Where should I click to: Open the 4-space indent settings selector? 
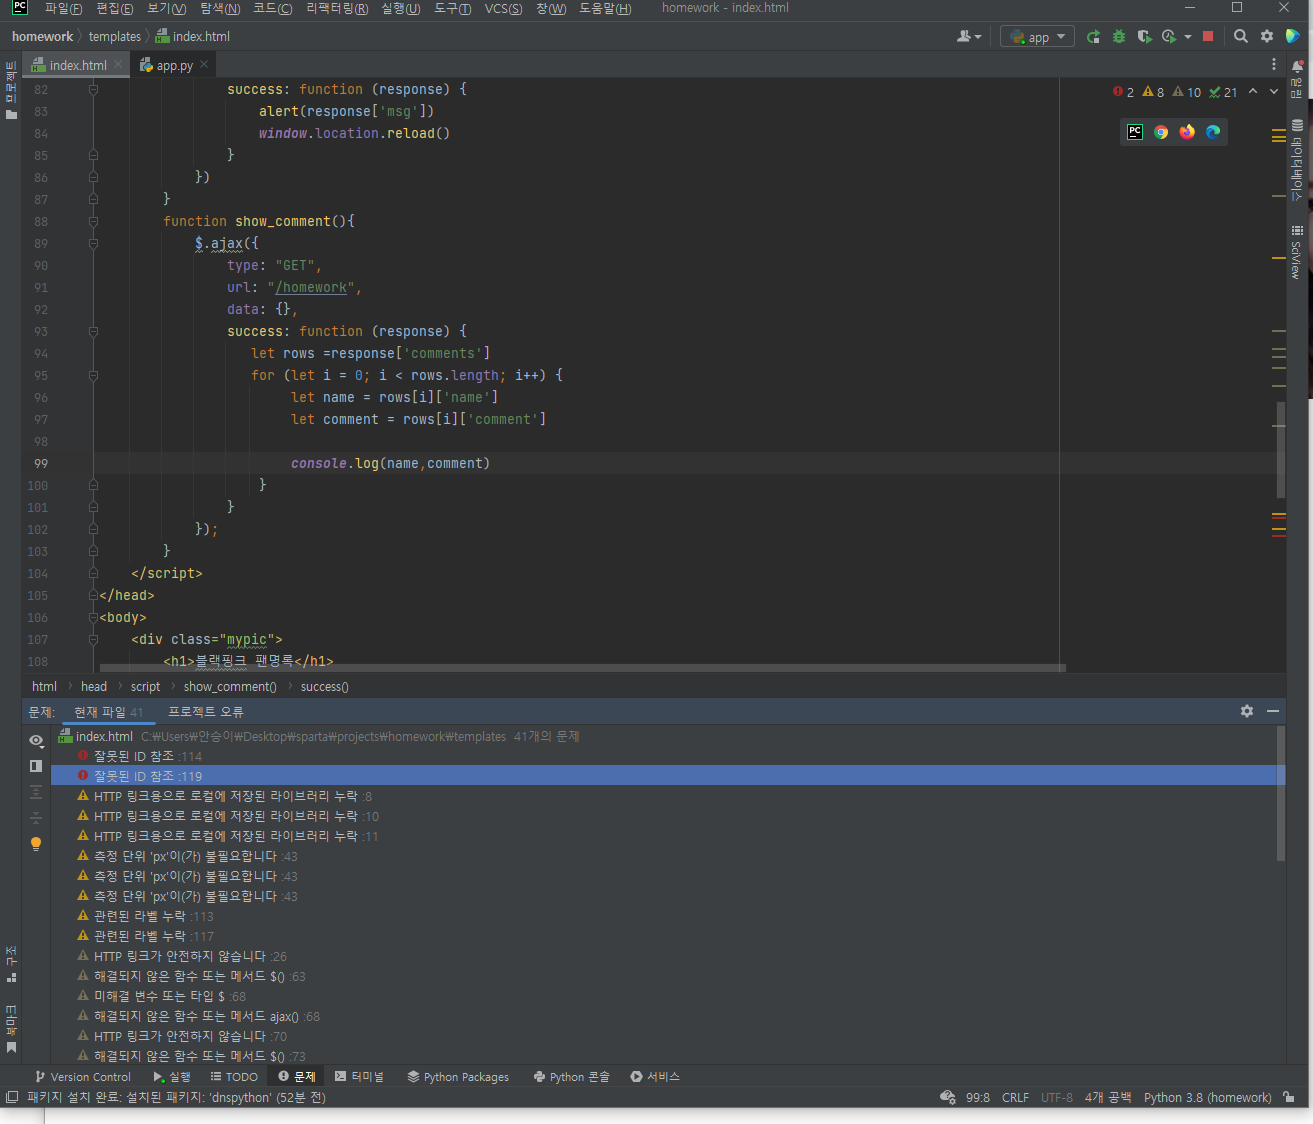click(1108, 1098)
